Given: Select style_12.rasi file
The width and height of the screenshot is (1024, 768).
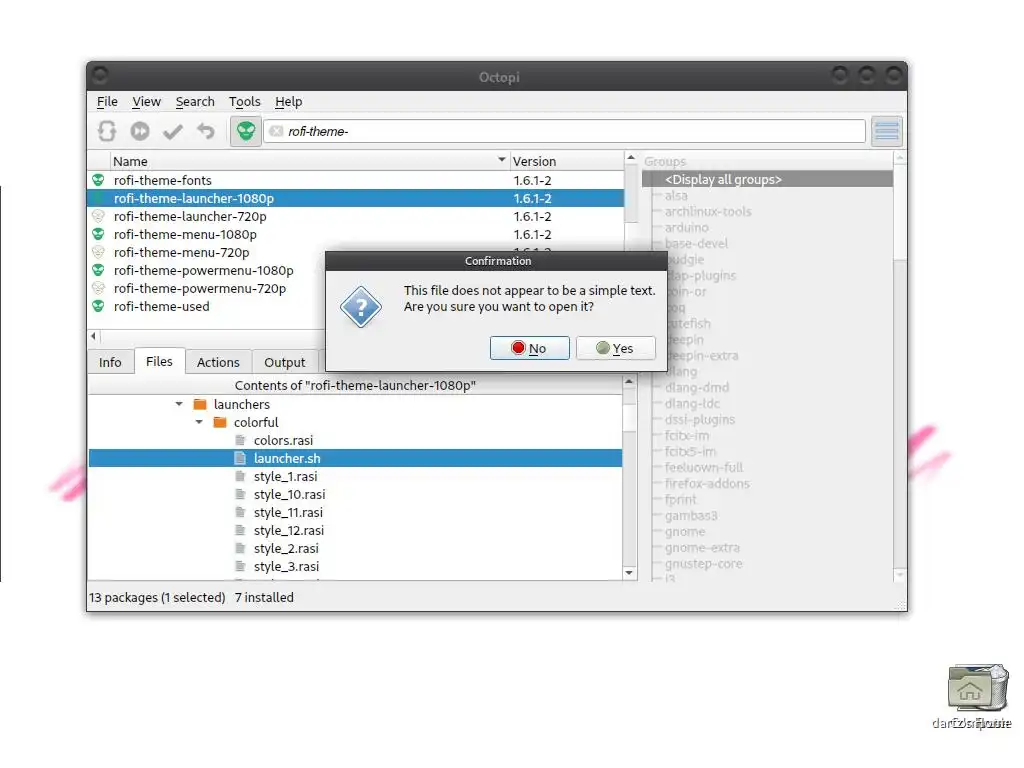Looking at the screenshot, I should (x=289, y=530).
